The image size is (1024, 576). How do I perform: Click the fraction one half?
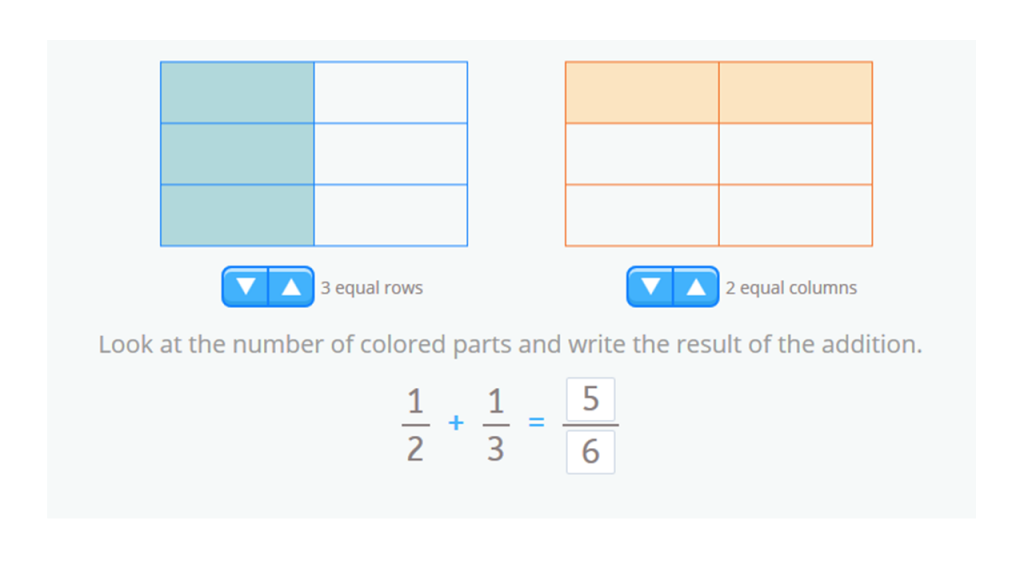(415, 423)
